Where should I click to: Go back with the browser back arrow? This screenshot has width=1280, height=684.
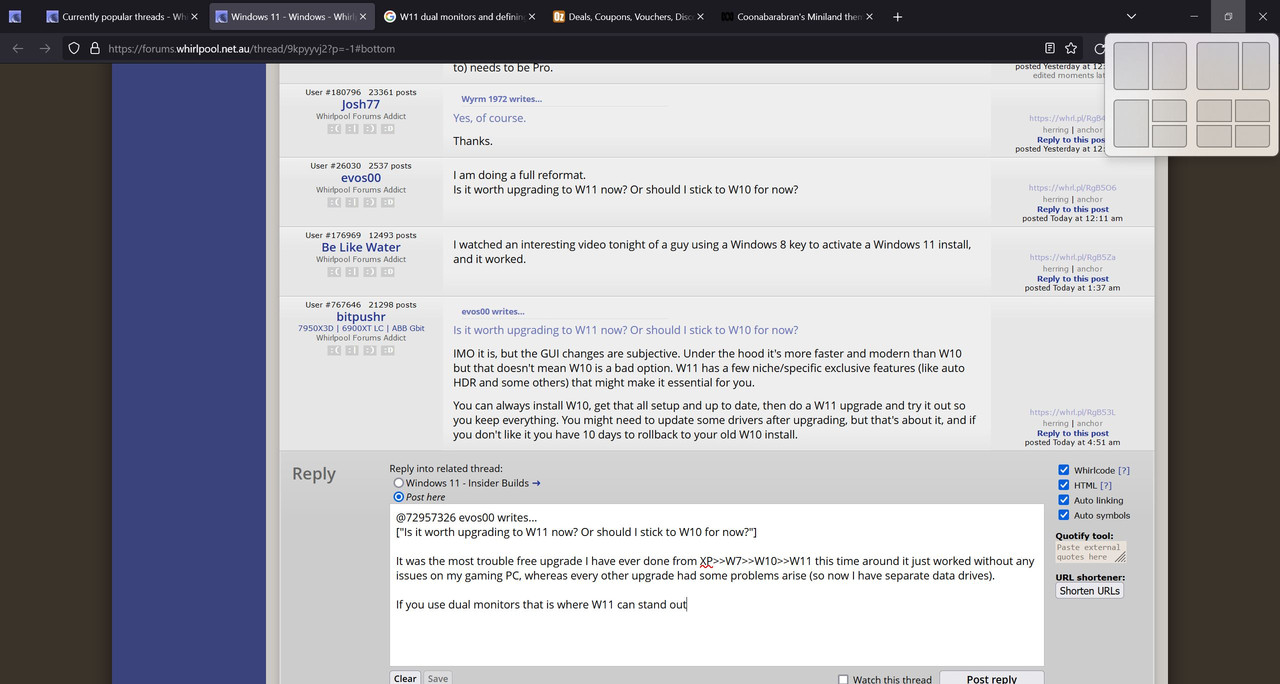pyautogui.click(x=17, y=48)
